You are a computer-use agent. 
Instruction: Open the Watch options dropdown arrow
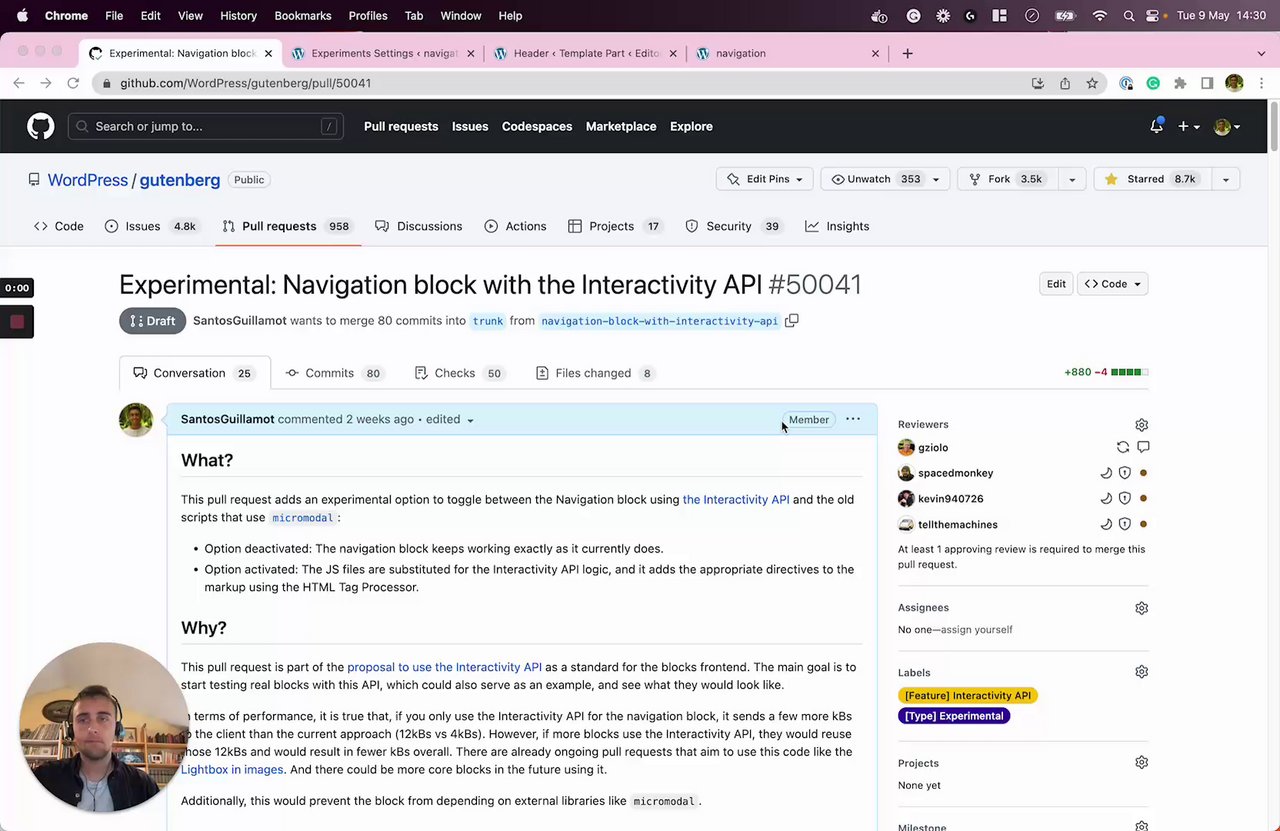(936, 179)
